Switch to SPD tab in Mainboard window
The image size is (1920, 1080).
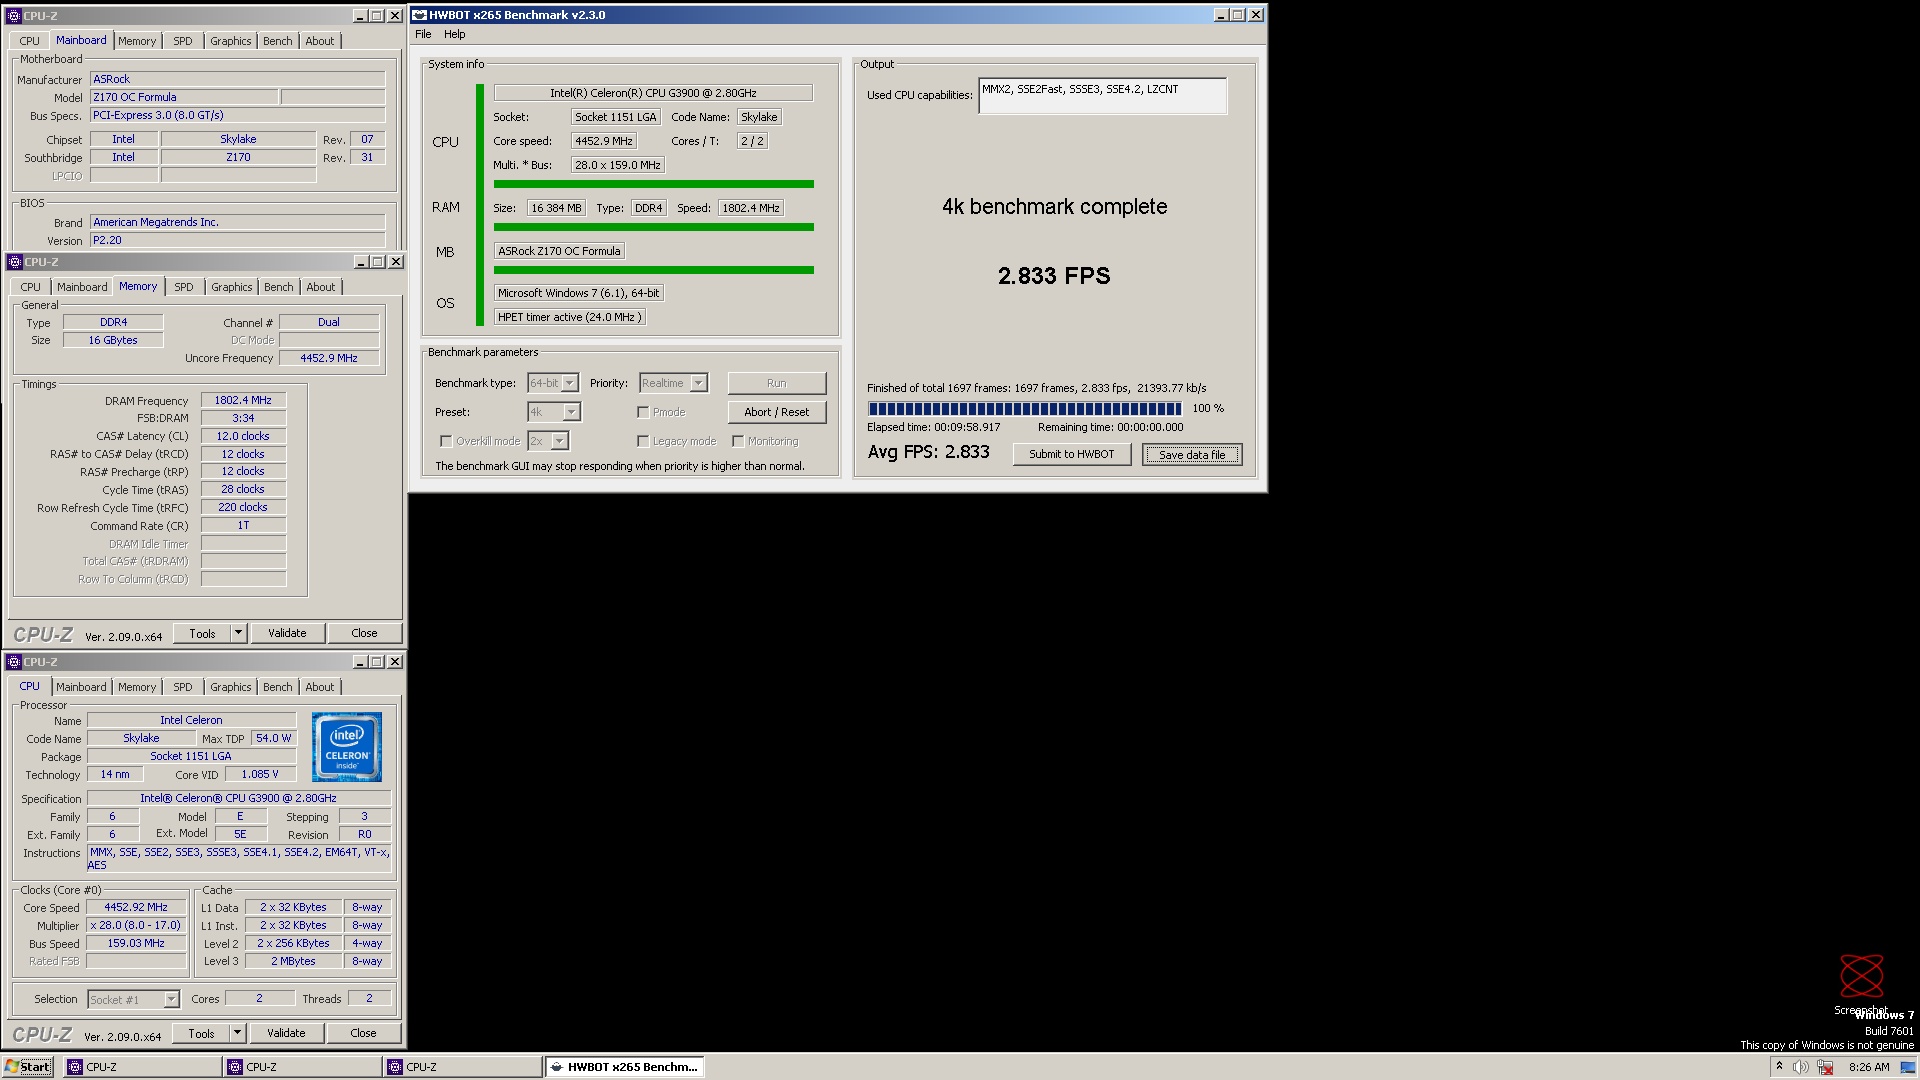[182, 41]
